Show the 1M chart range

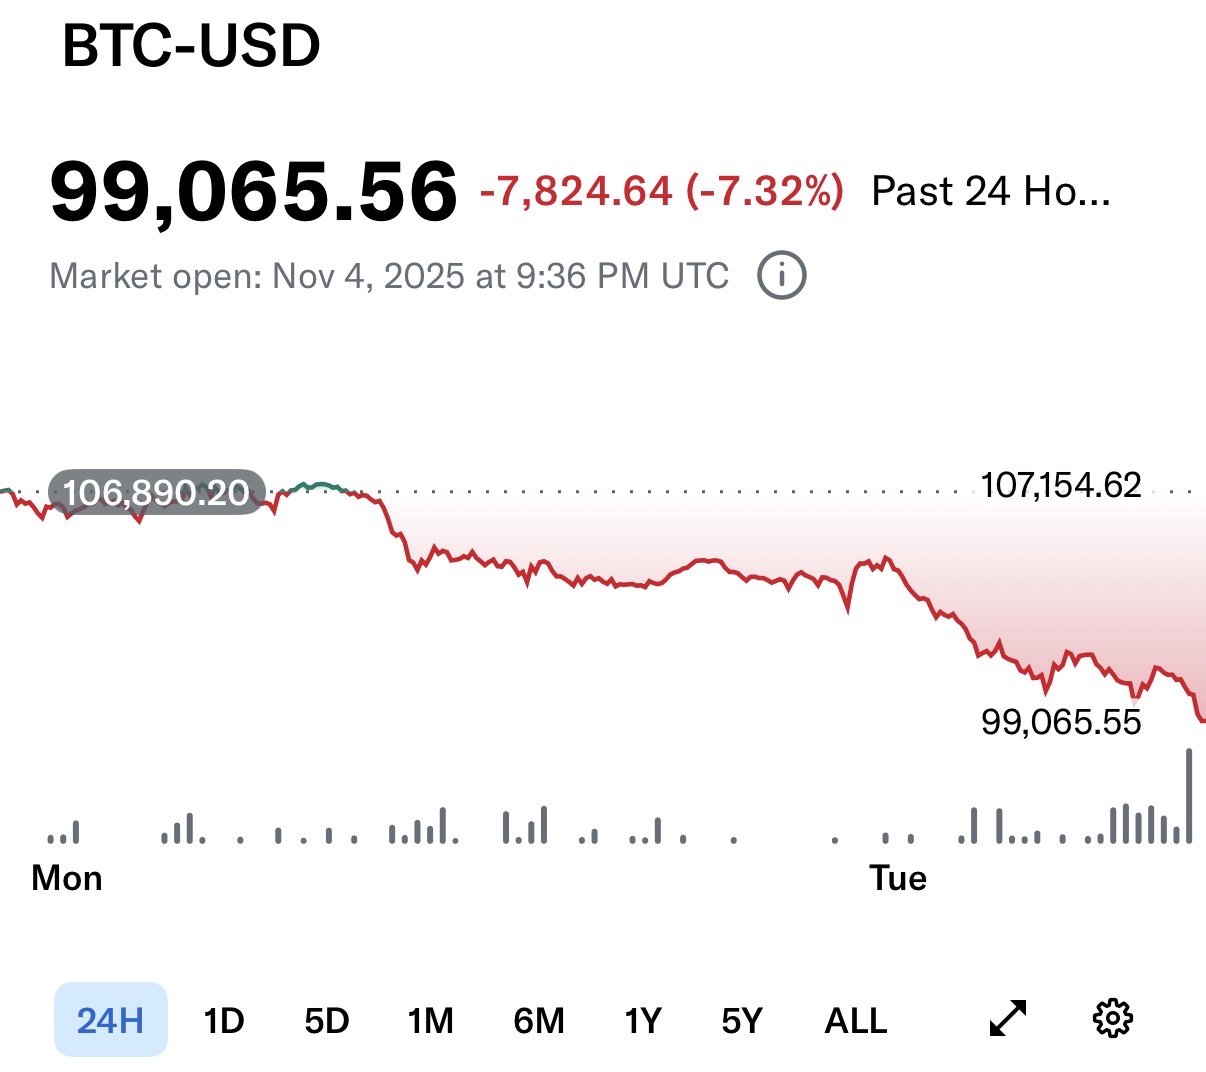pyautogui.click(x=431, y=1020)
